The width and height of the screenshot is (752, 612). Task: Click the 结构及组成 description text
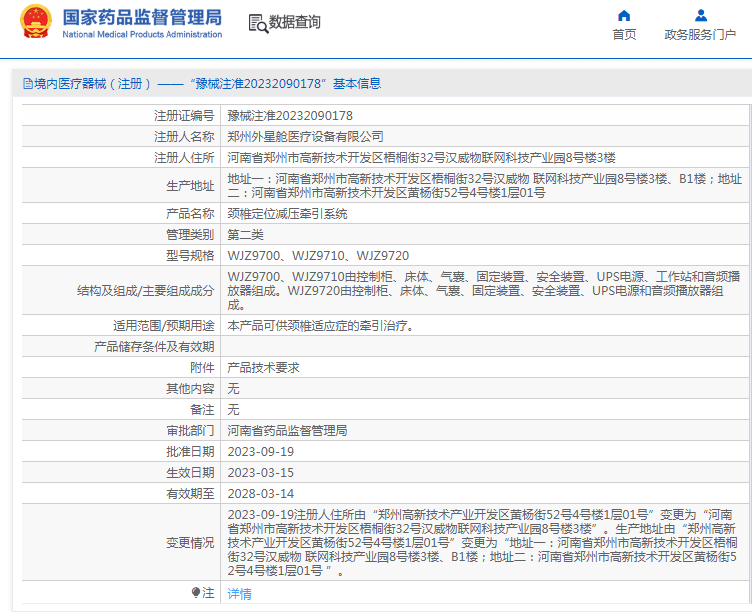483,290
